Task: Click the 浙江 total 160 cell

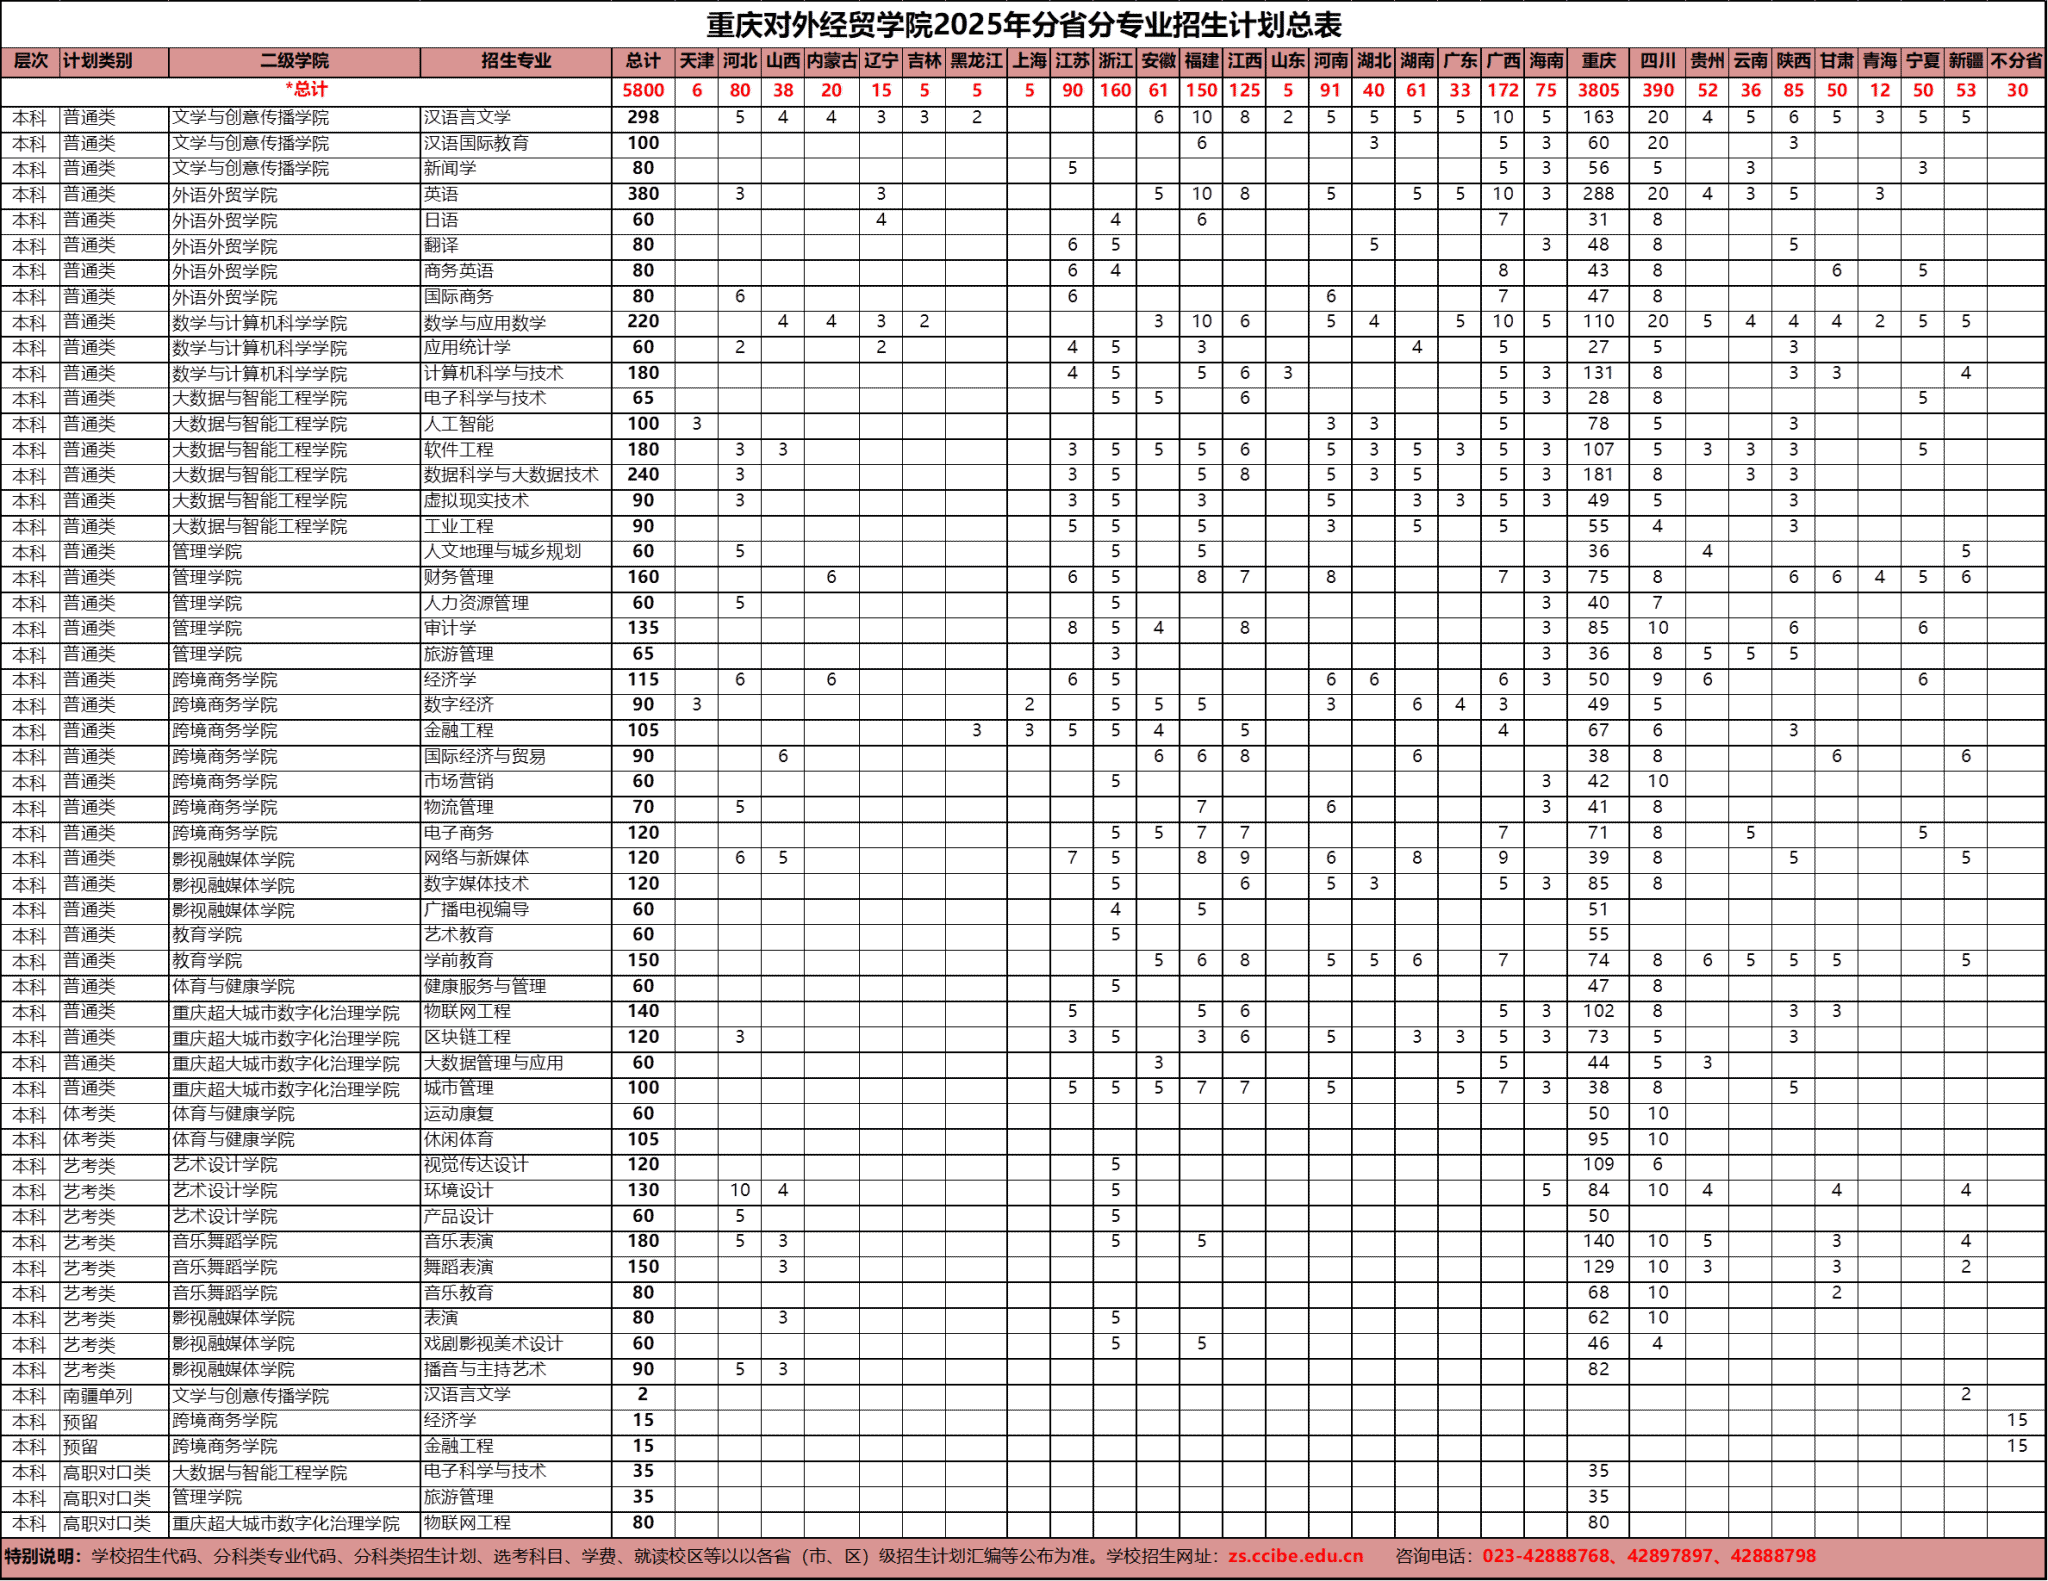Action: click(x=1115, y=90)
